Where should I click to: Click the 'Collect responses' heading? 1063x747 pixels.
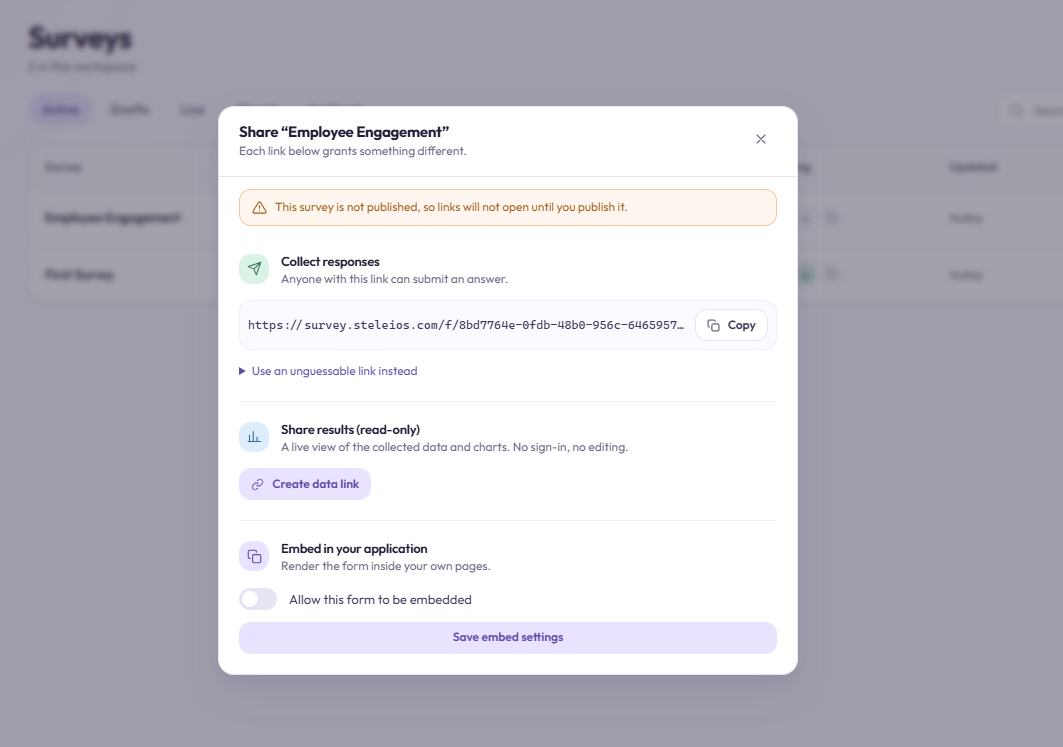point(330,262)
